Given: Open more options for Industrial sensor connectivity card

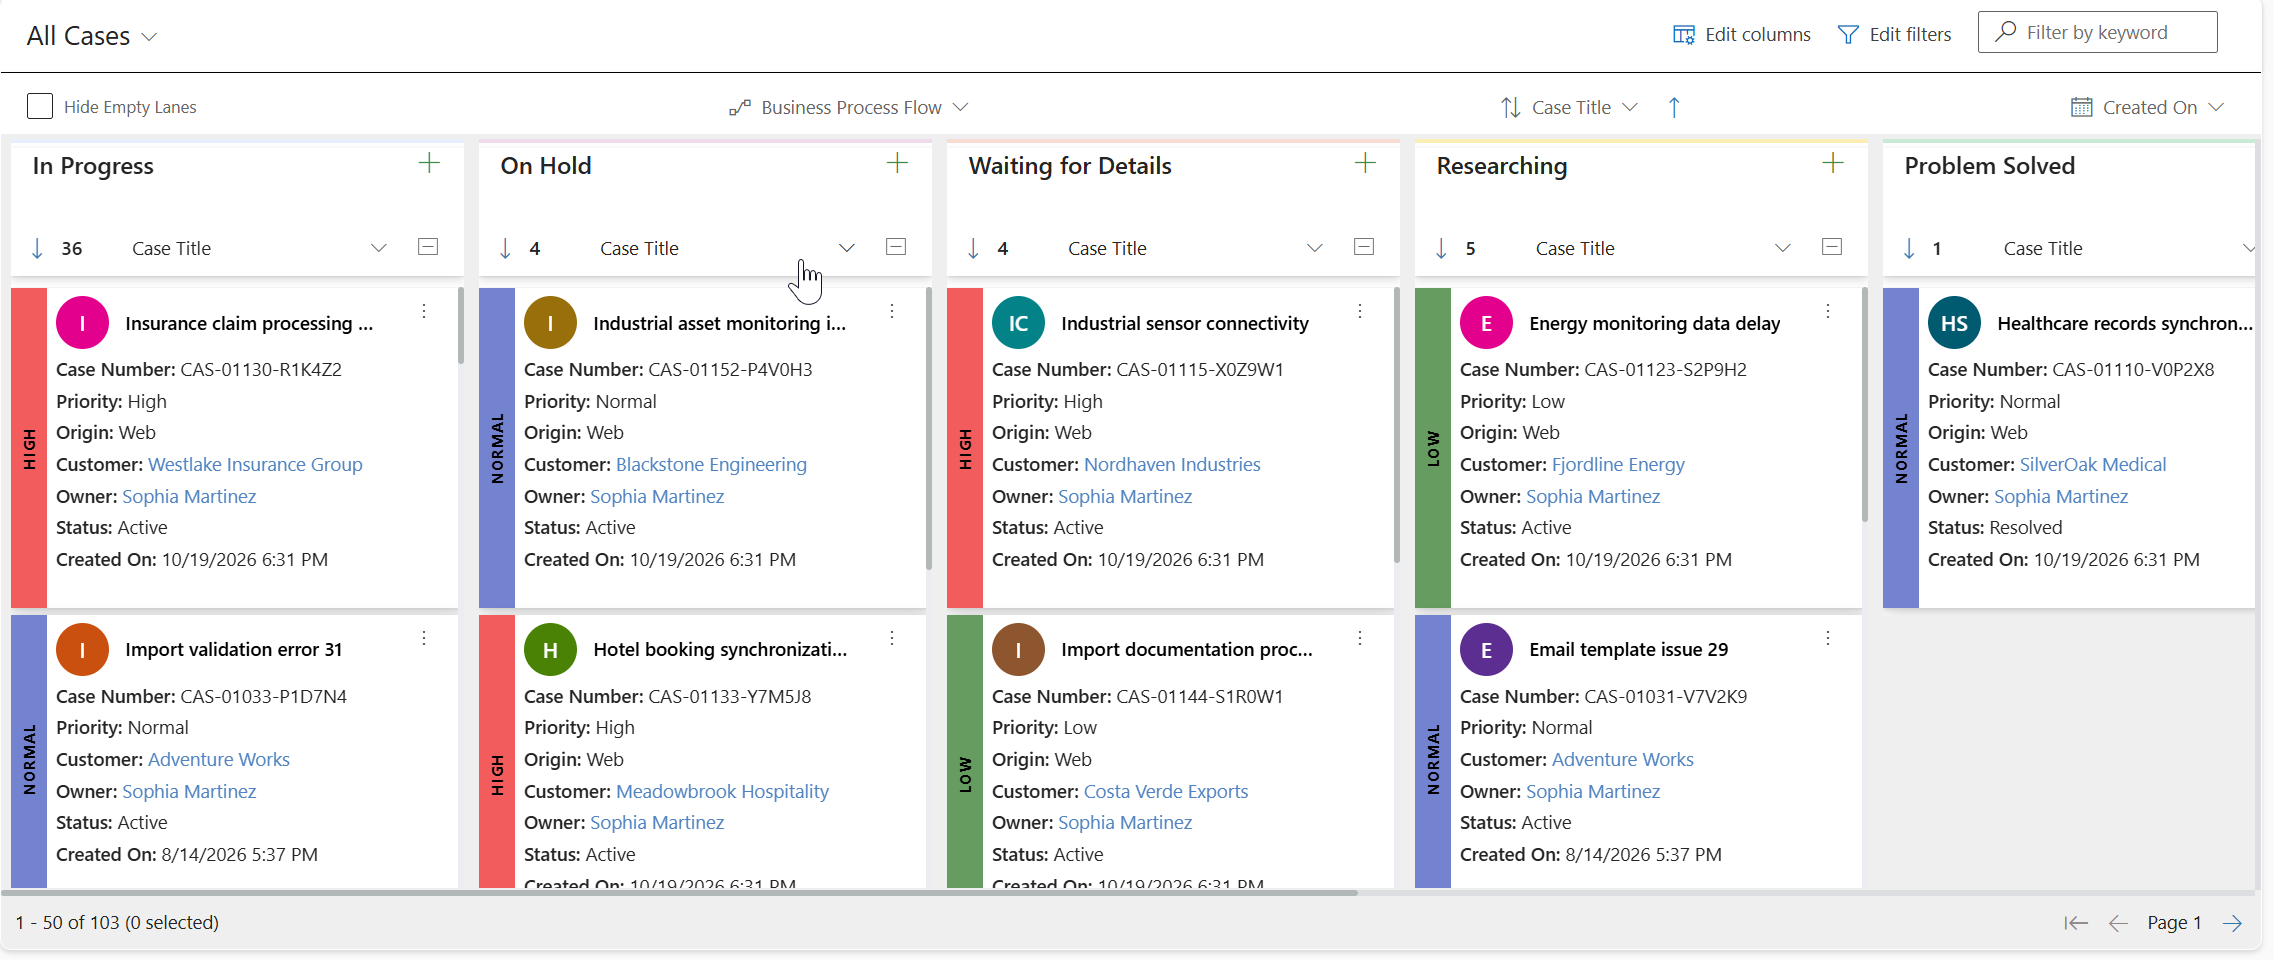Looking at the screenshot, I should [1360, 311].
